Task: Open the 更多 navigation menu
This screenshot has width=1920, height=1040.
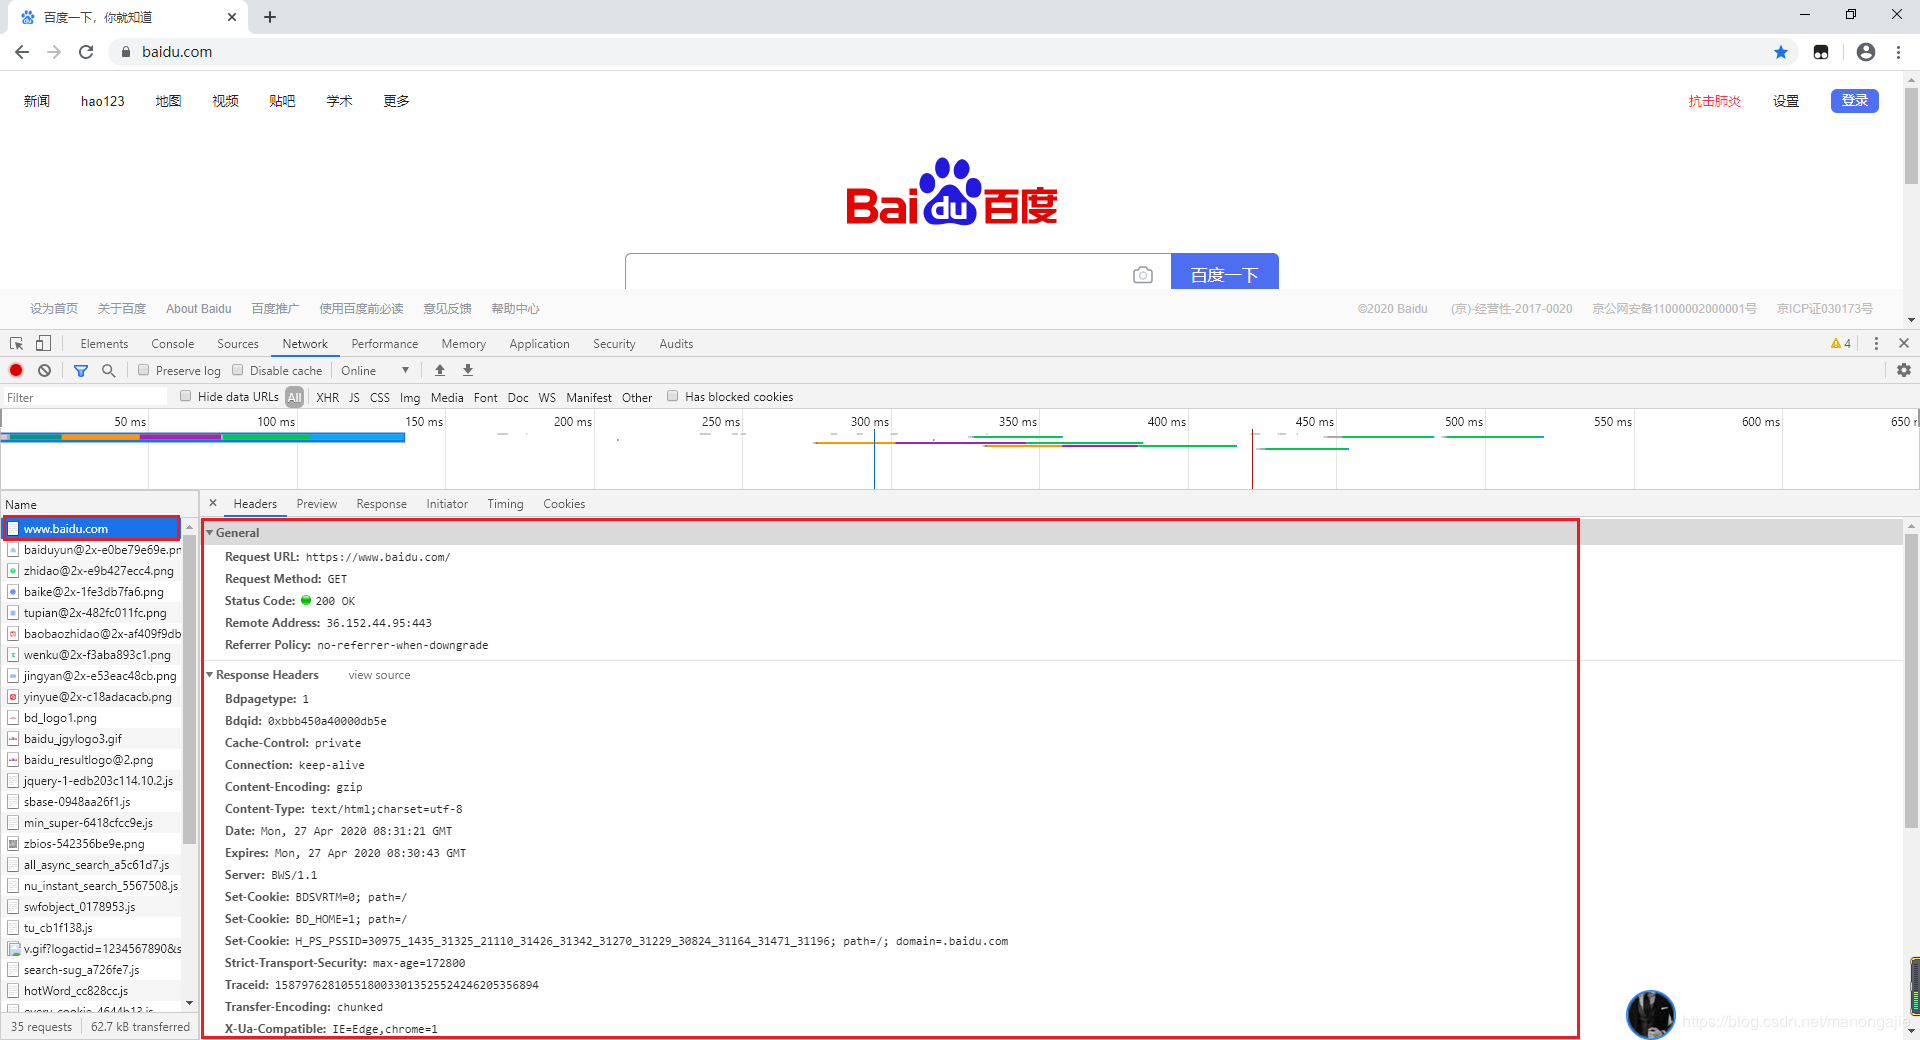Action: coord(396,101)
